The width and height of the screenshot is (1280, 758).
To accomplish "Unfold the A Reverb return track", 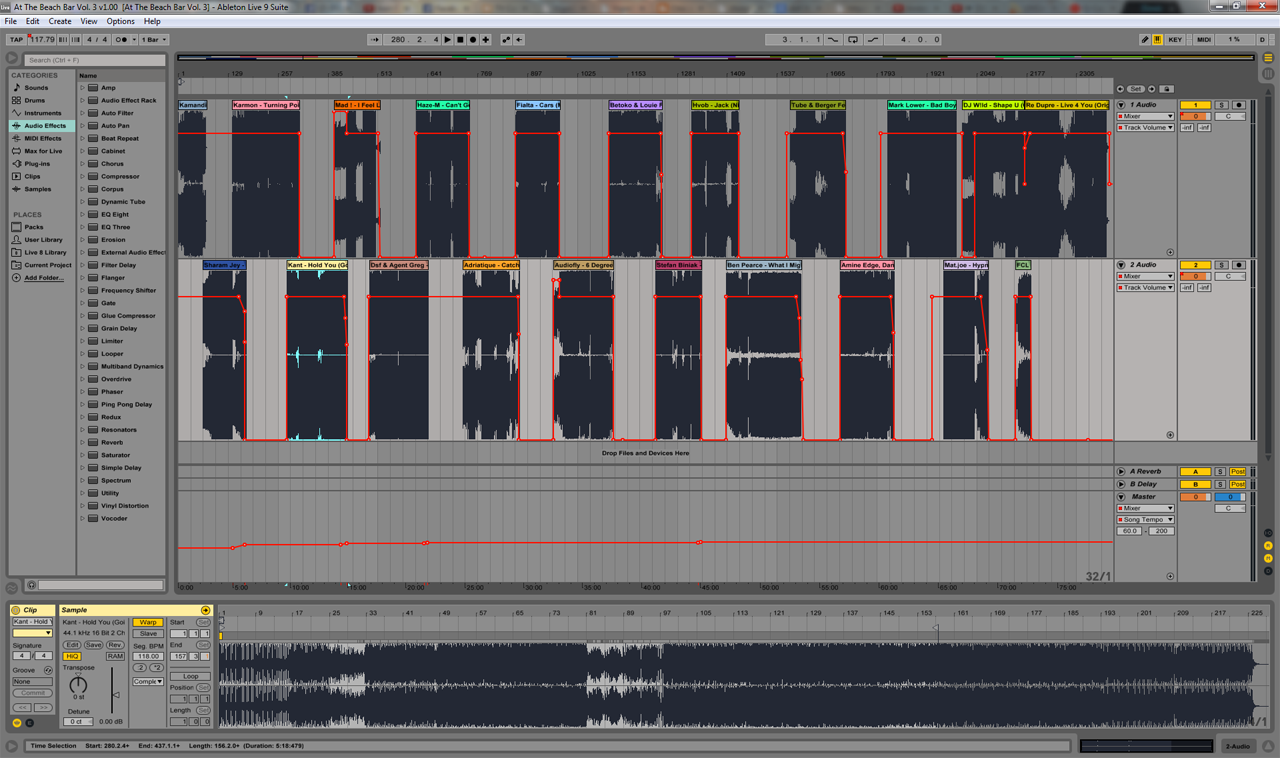I will click(1121, 472).
